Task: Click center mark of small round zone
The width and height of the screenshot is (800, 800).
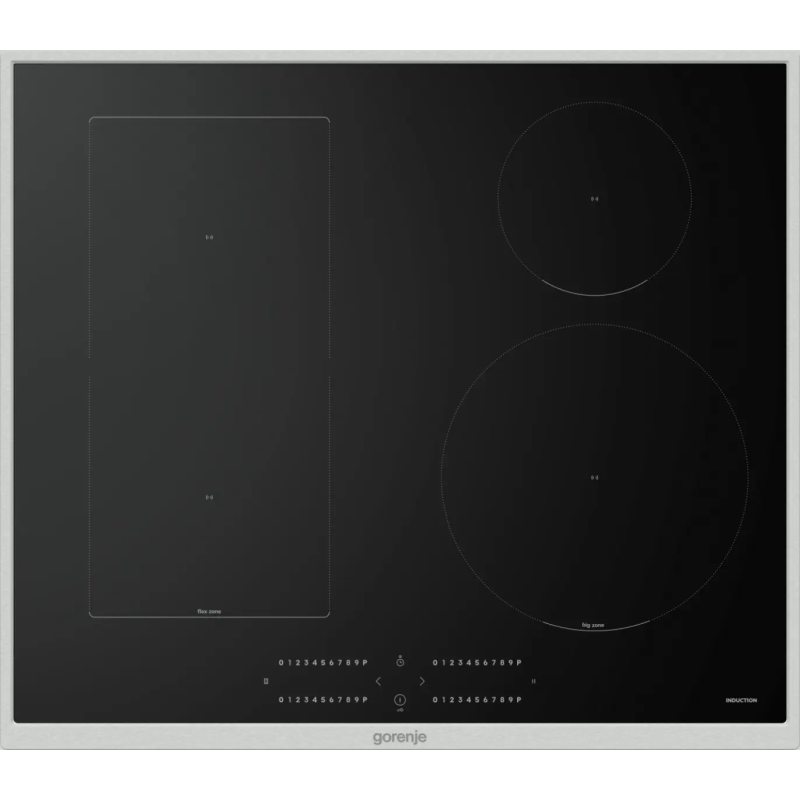Action: [x=594, y=199]
